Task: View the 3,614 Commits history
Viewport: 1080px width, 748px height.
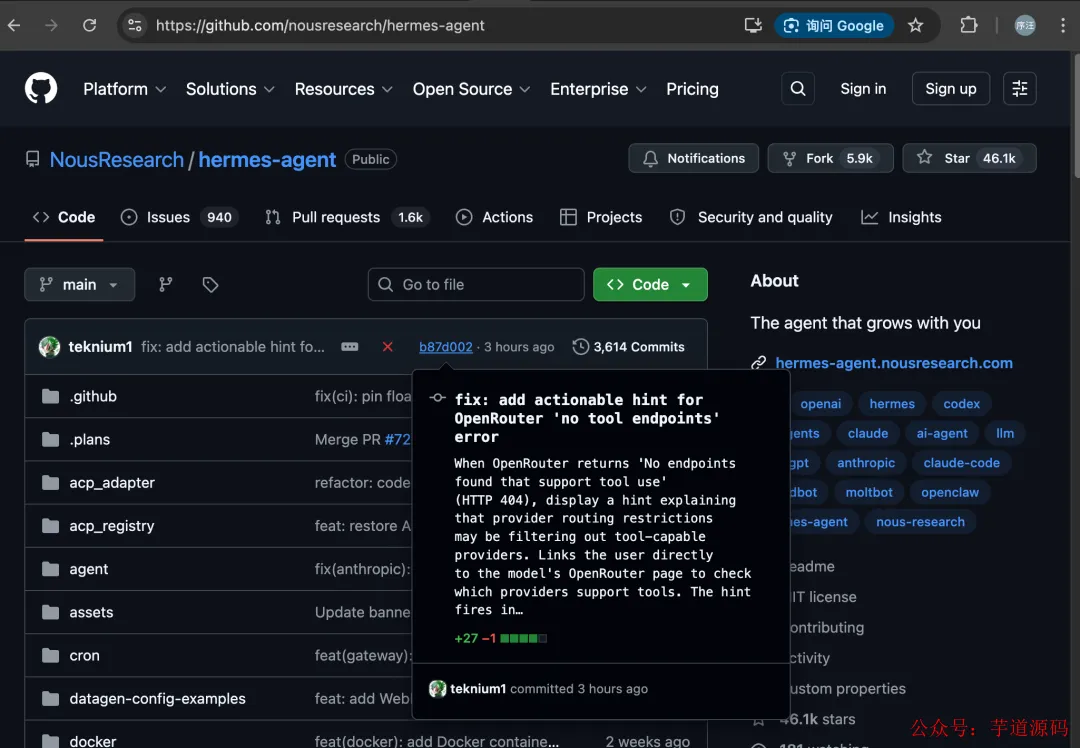Action: click(629, 347)
